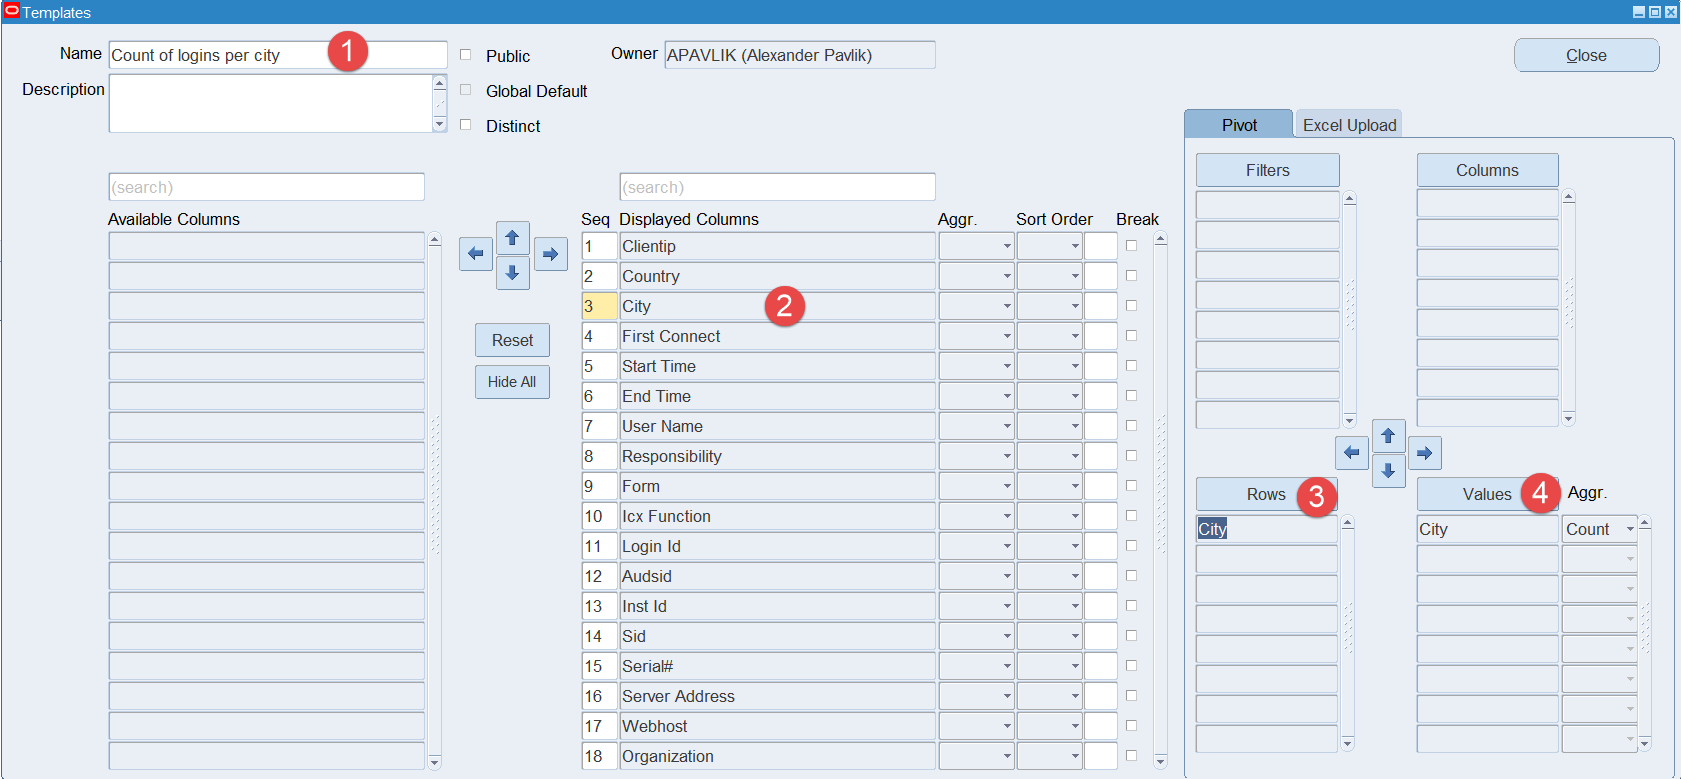Click pivot up arrow button
Screen dimensions: 1681x779
tap(1388, 436)
